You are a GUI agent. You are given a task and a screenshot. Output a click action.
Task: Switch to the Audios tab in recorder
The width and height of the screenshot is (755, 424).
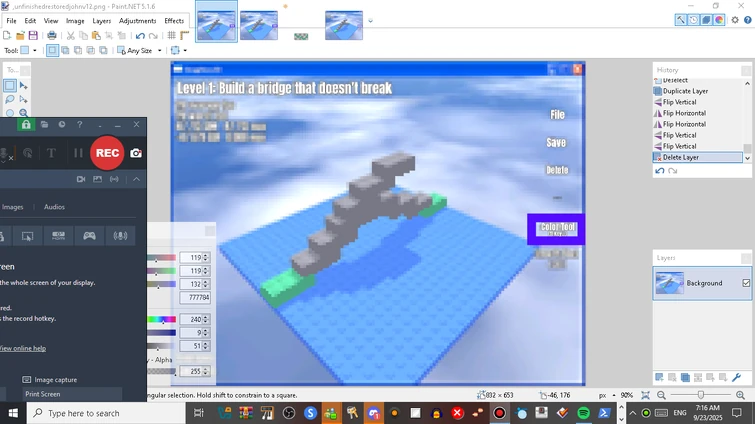point(54,207)
